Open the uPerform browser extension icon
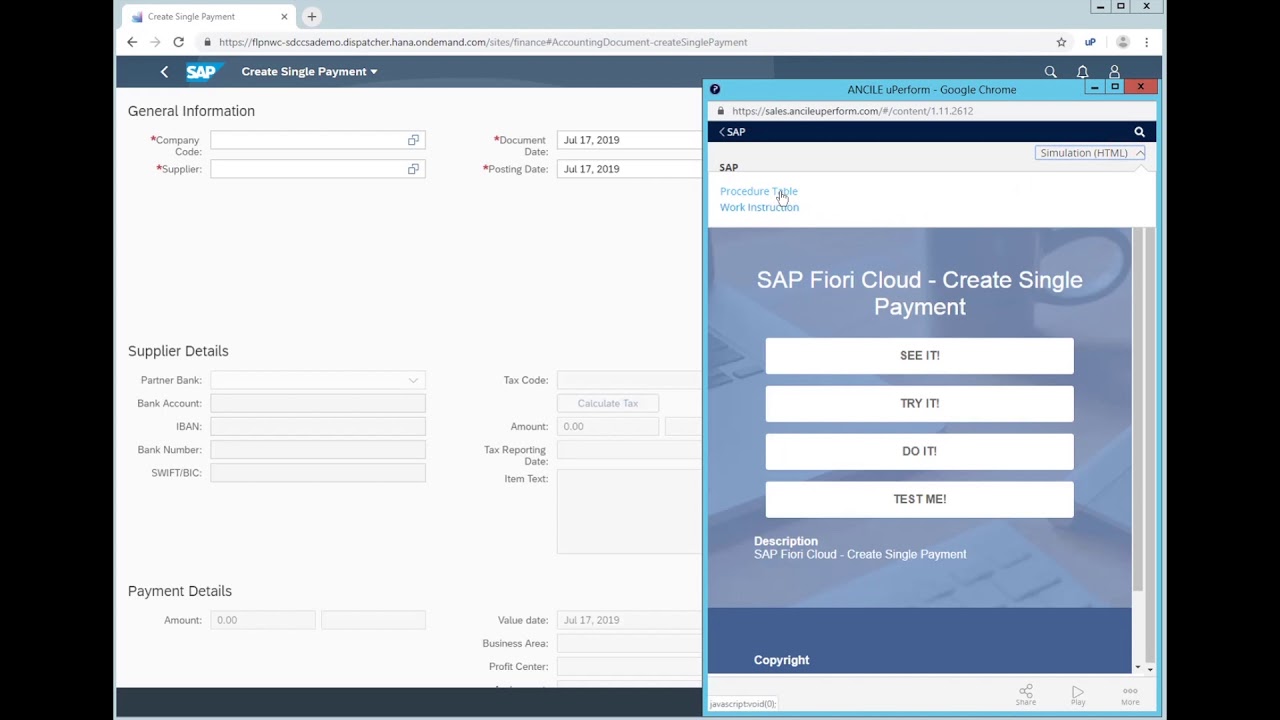1280x720 pixels. (1090, 42)
